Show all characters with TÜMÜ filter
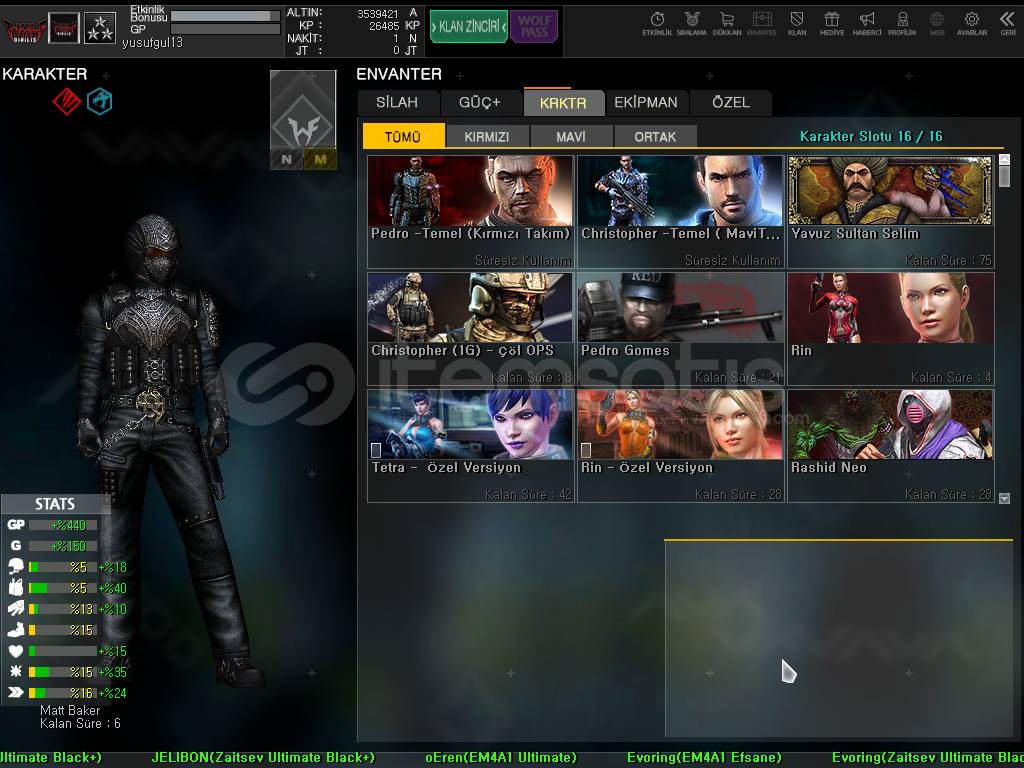The width and height of the screenshot is (1024, 768). pyautogui.click(x=404, y=136)
